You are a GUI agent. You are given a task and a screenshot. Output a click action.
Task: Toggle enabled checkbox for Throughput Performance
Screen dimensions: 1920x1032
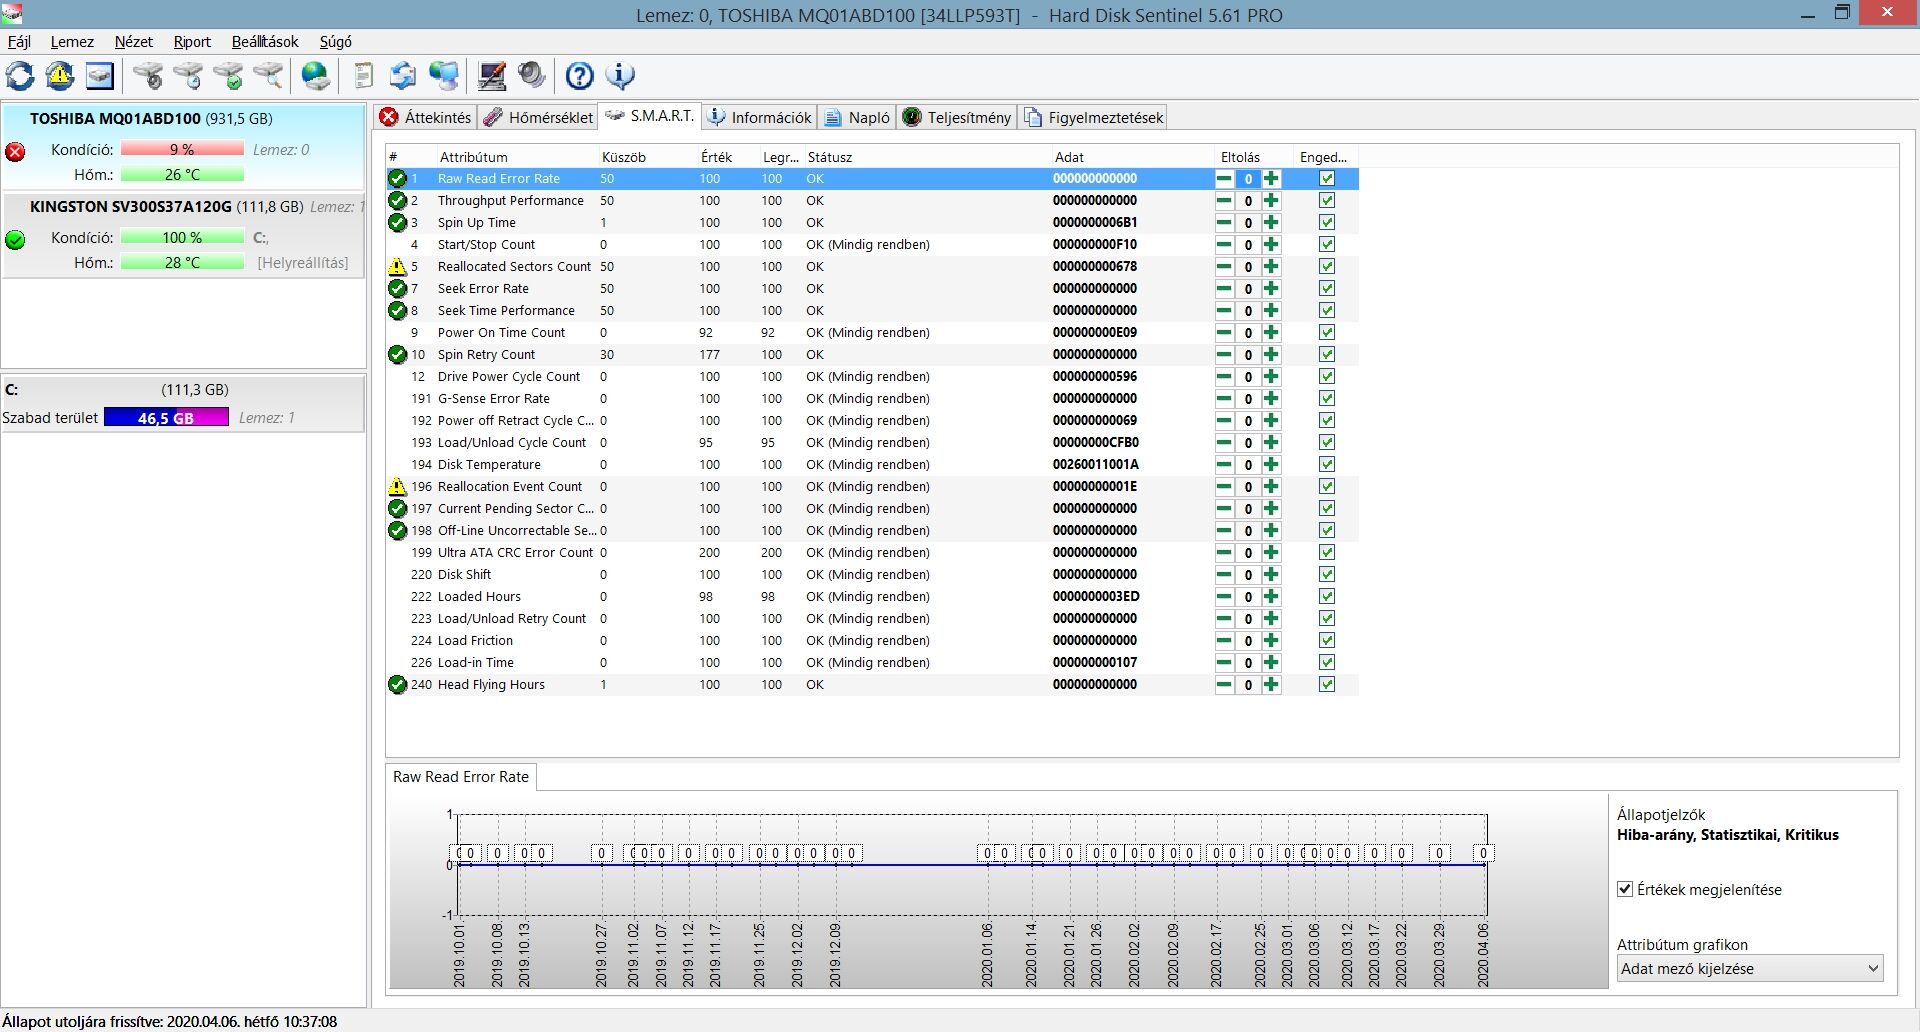click(1327, 201)
